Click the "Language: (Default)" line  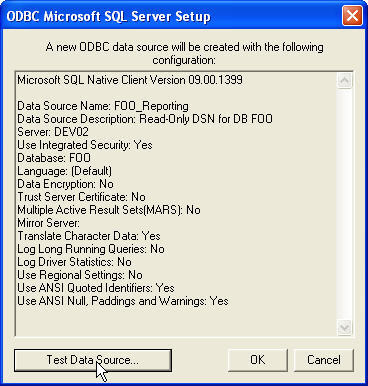tap(65, 171)
